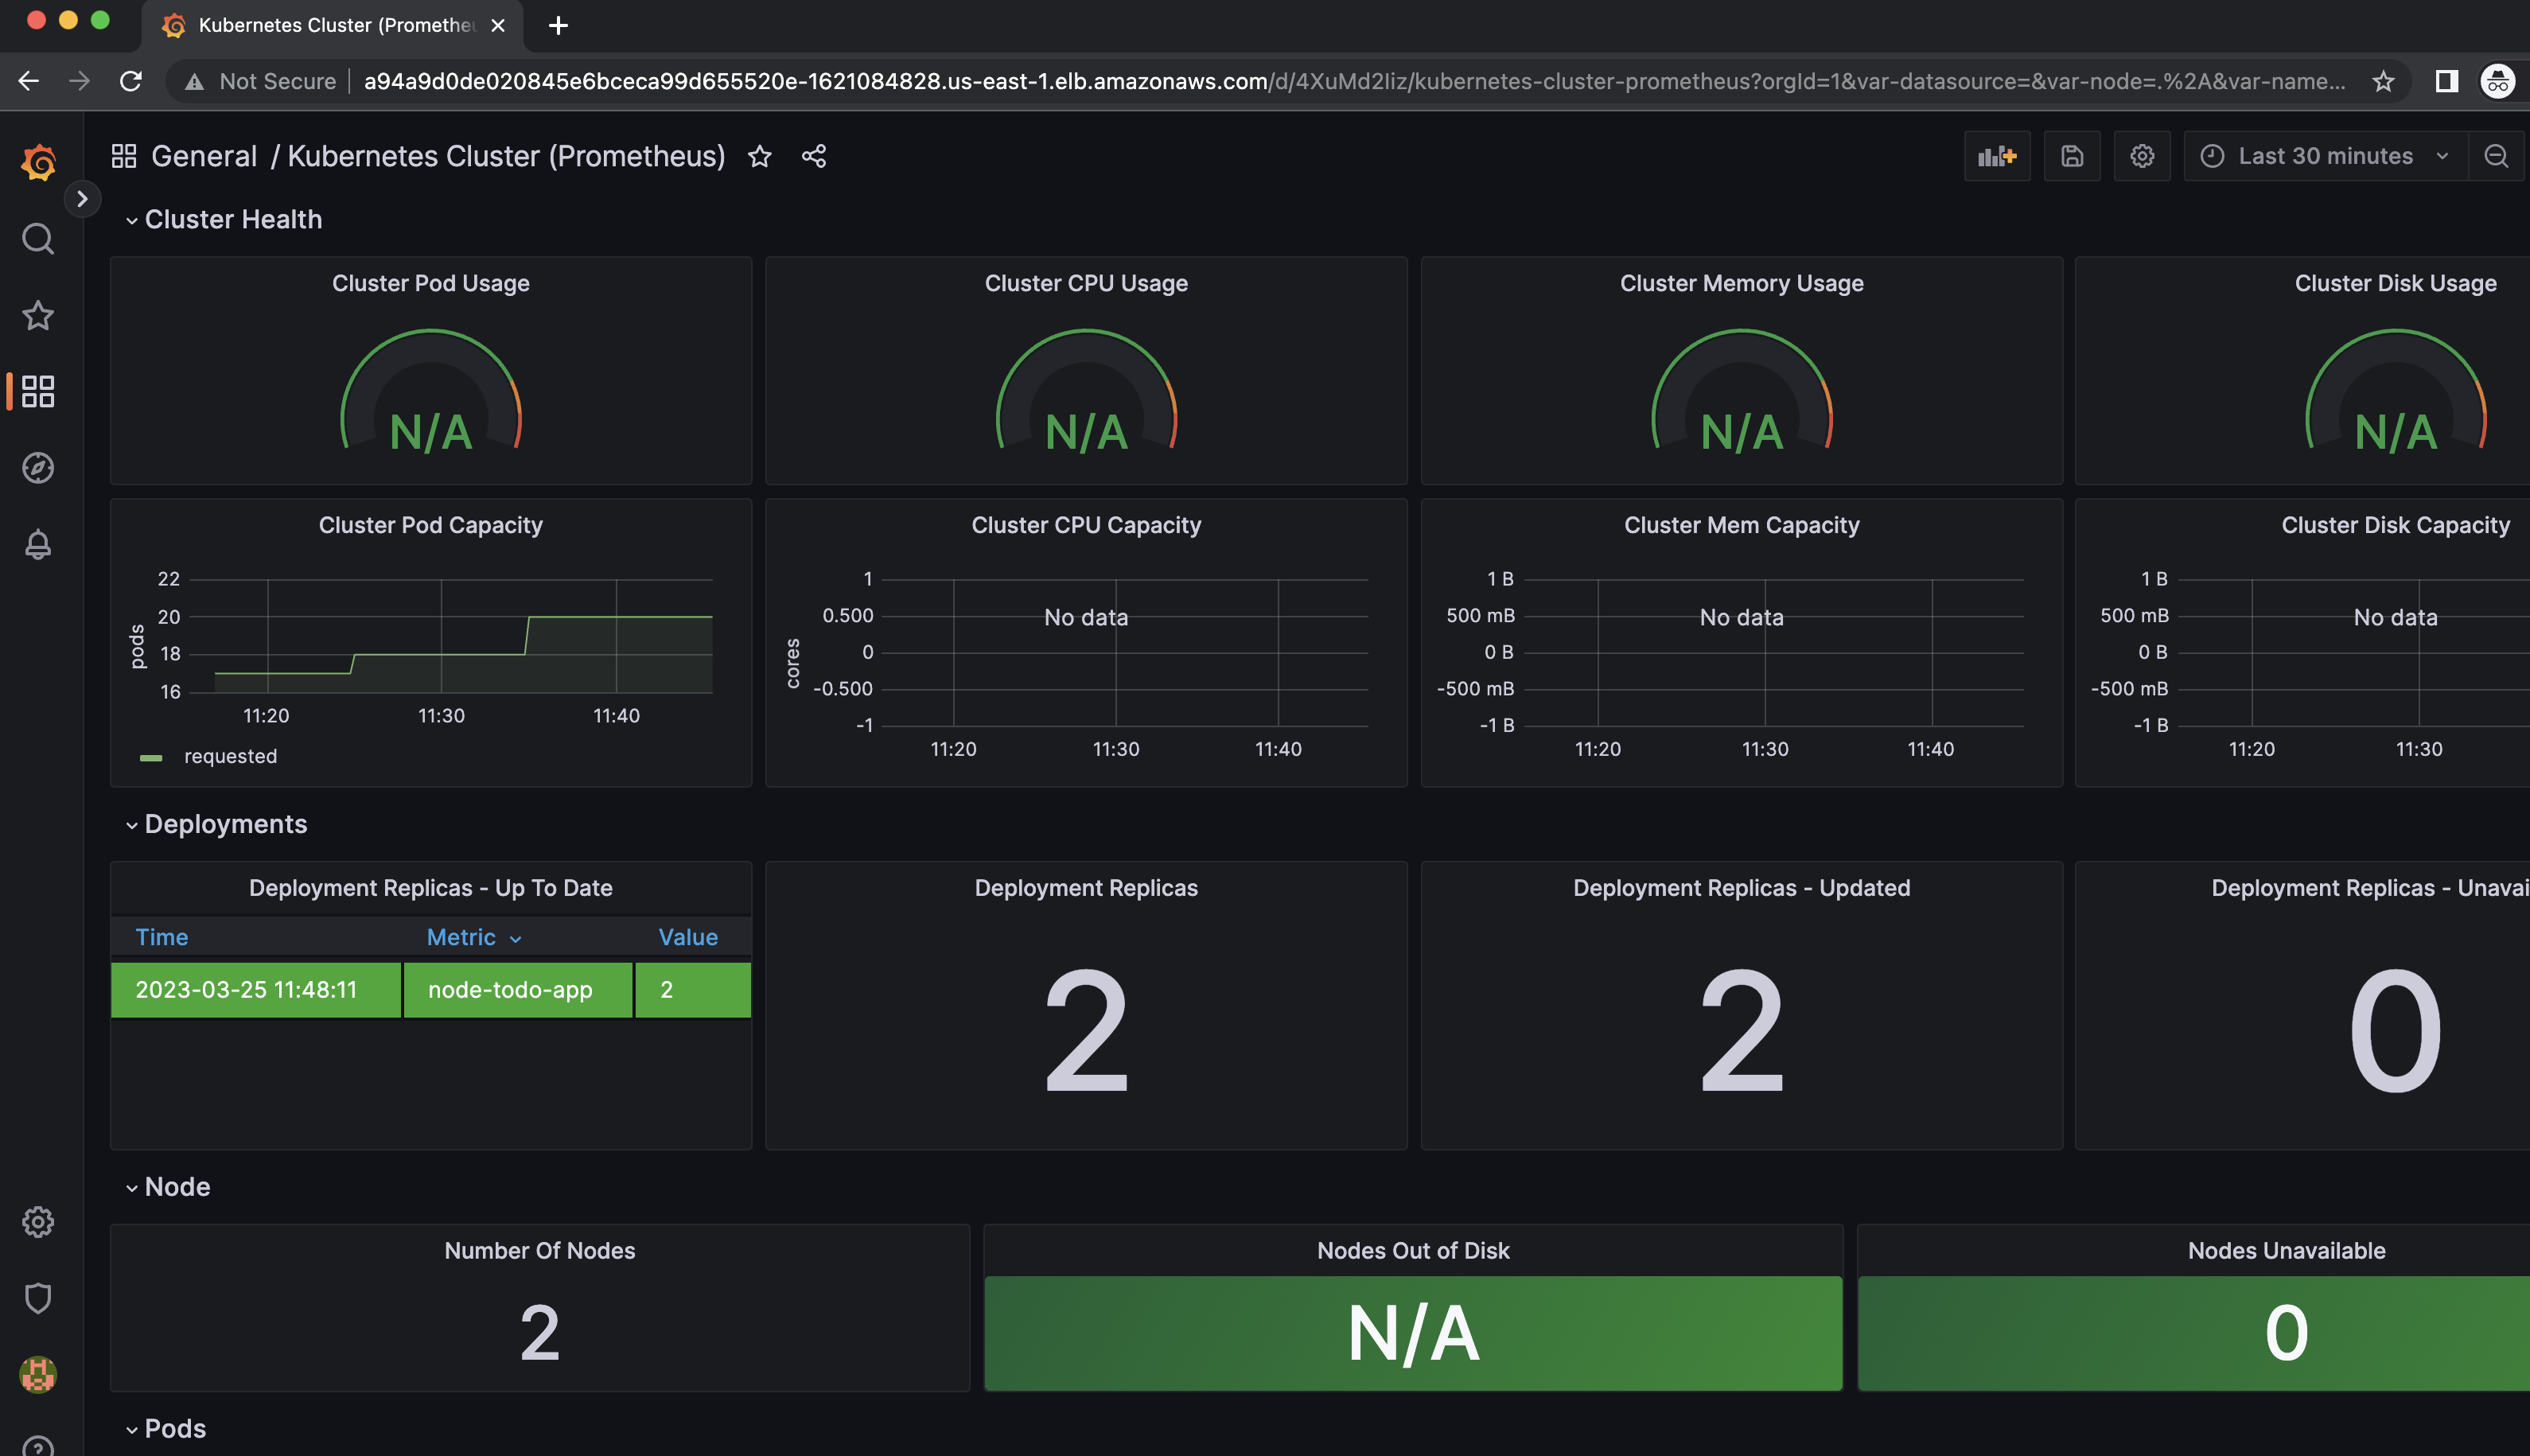Image resolution: width=2530 pixels, height=1456 pixels.
Task: Open Starred dashboards from the sidebar
Action: tap(38, 316)
